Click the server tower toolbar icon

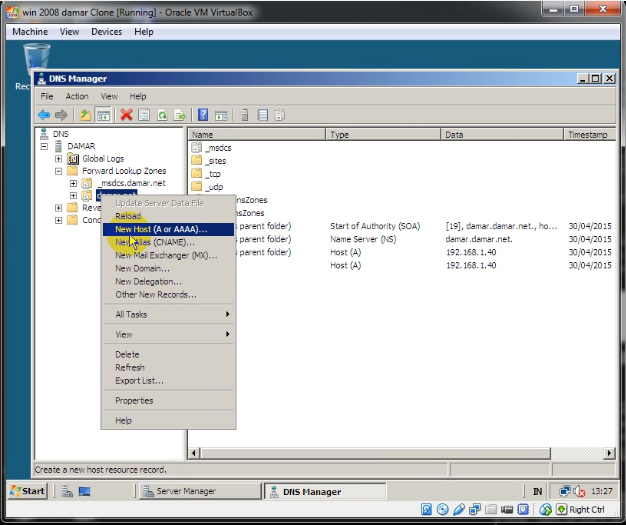(x=245, y=115)
